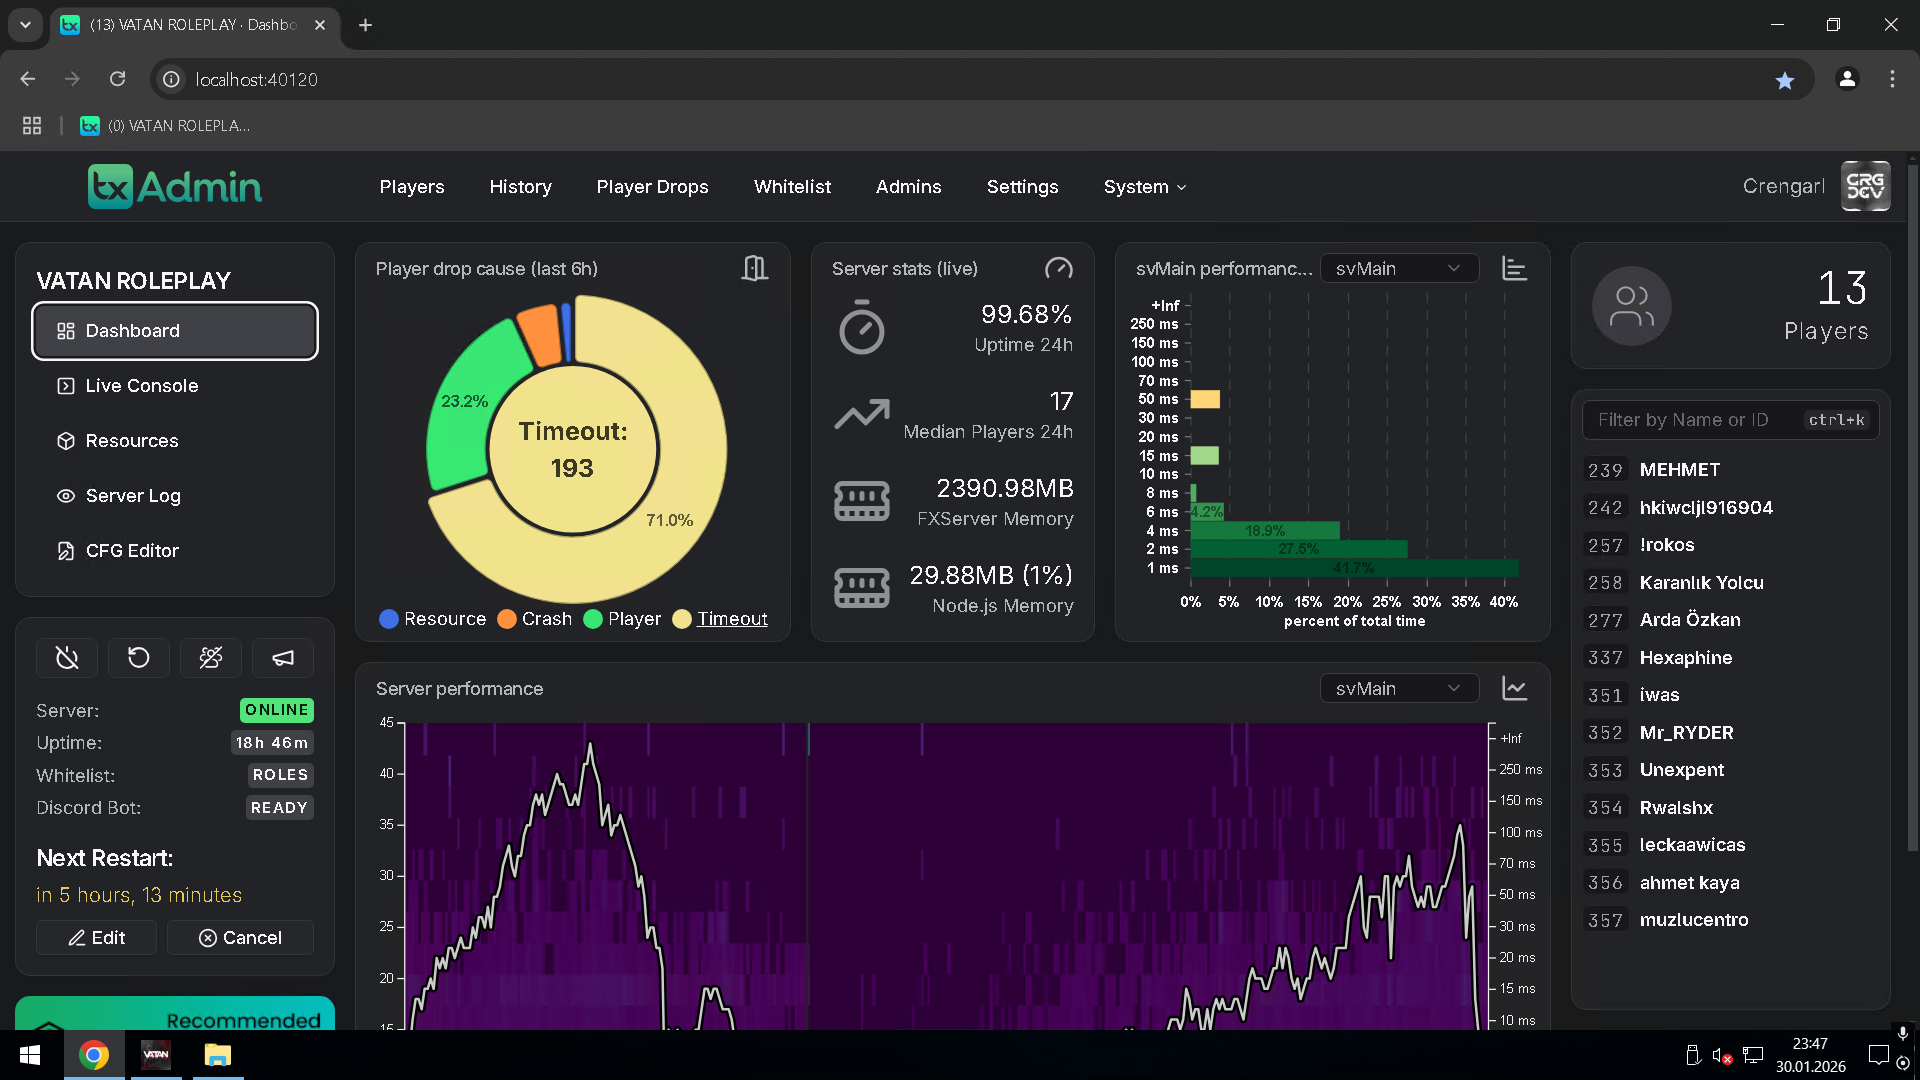Click the Chrome taskbar icon
The image size is (1920, 1080).
[x=94, y=1055]
